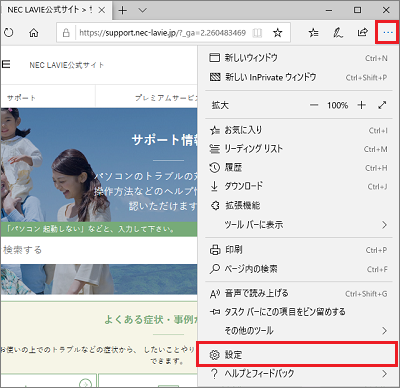Select 印刷 print menu item
This screenshot has height=388, width=400.
(297, 250)
